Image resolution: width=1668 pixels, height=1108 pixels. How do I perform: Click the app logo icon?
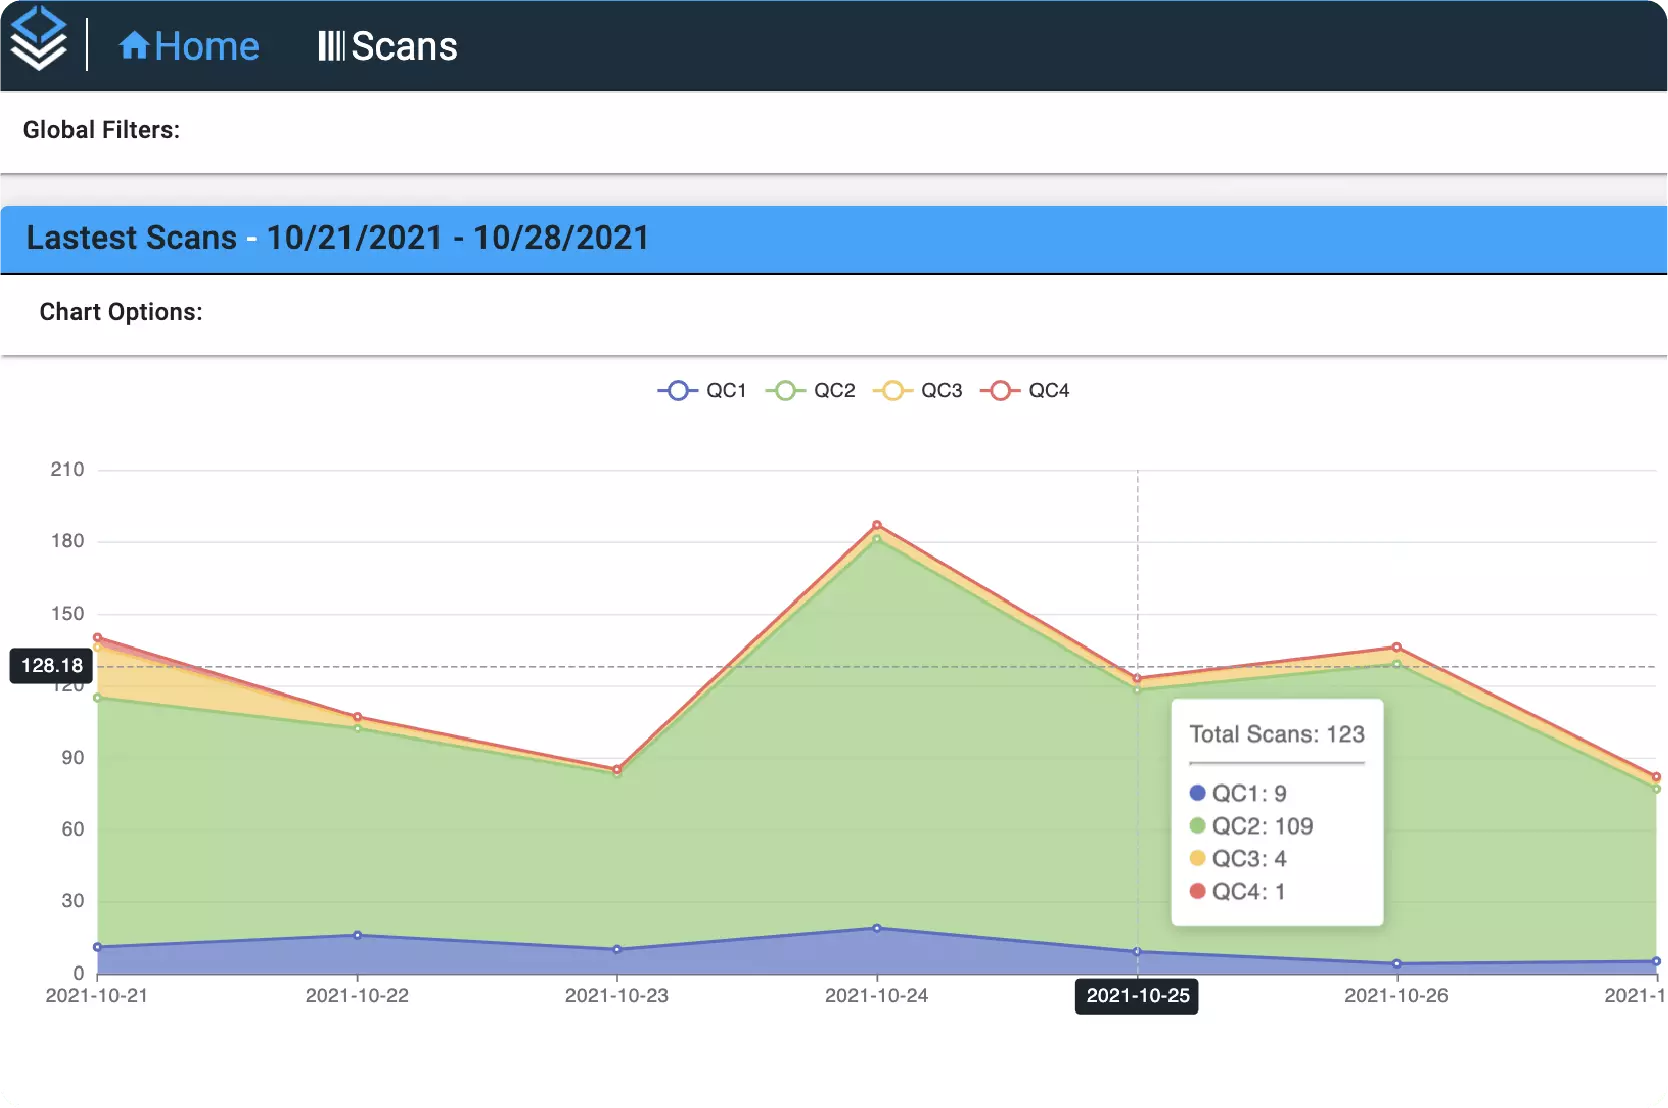click(39, 40)
